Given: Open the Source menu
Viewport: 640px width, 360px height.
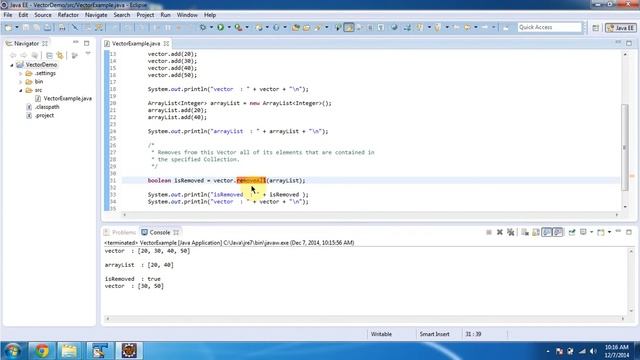Looking at the screenshot, I should [43, 15].
